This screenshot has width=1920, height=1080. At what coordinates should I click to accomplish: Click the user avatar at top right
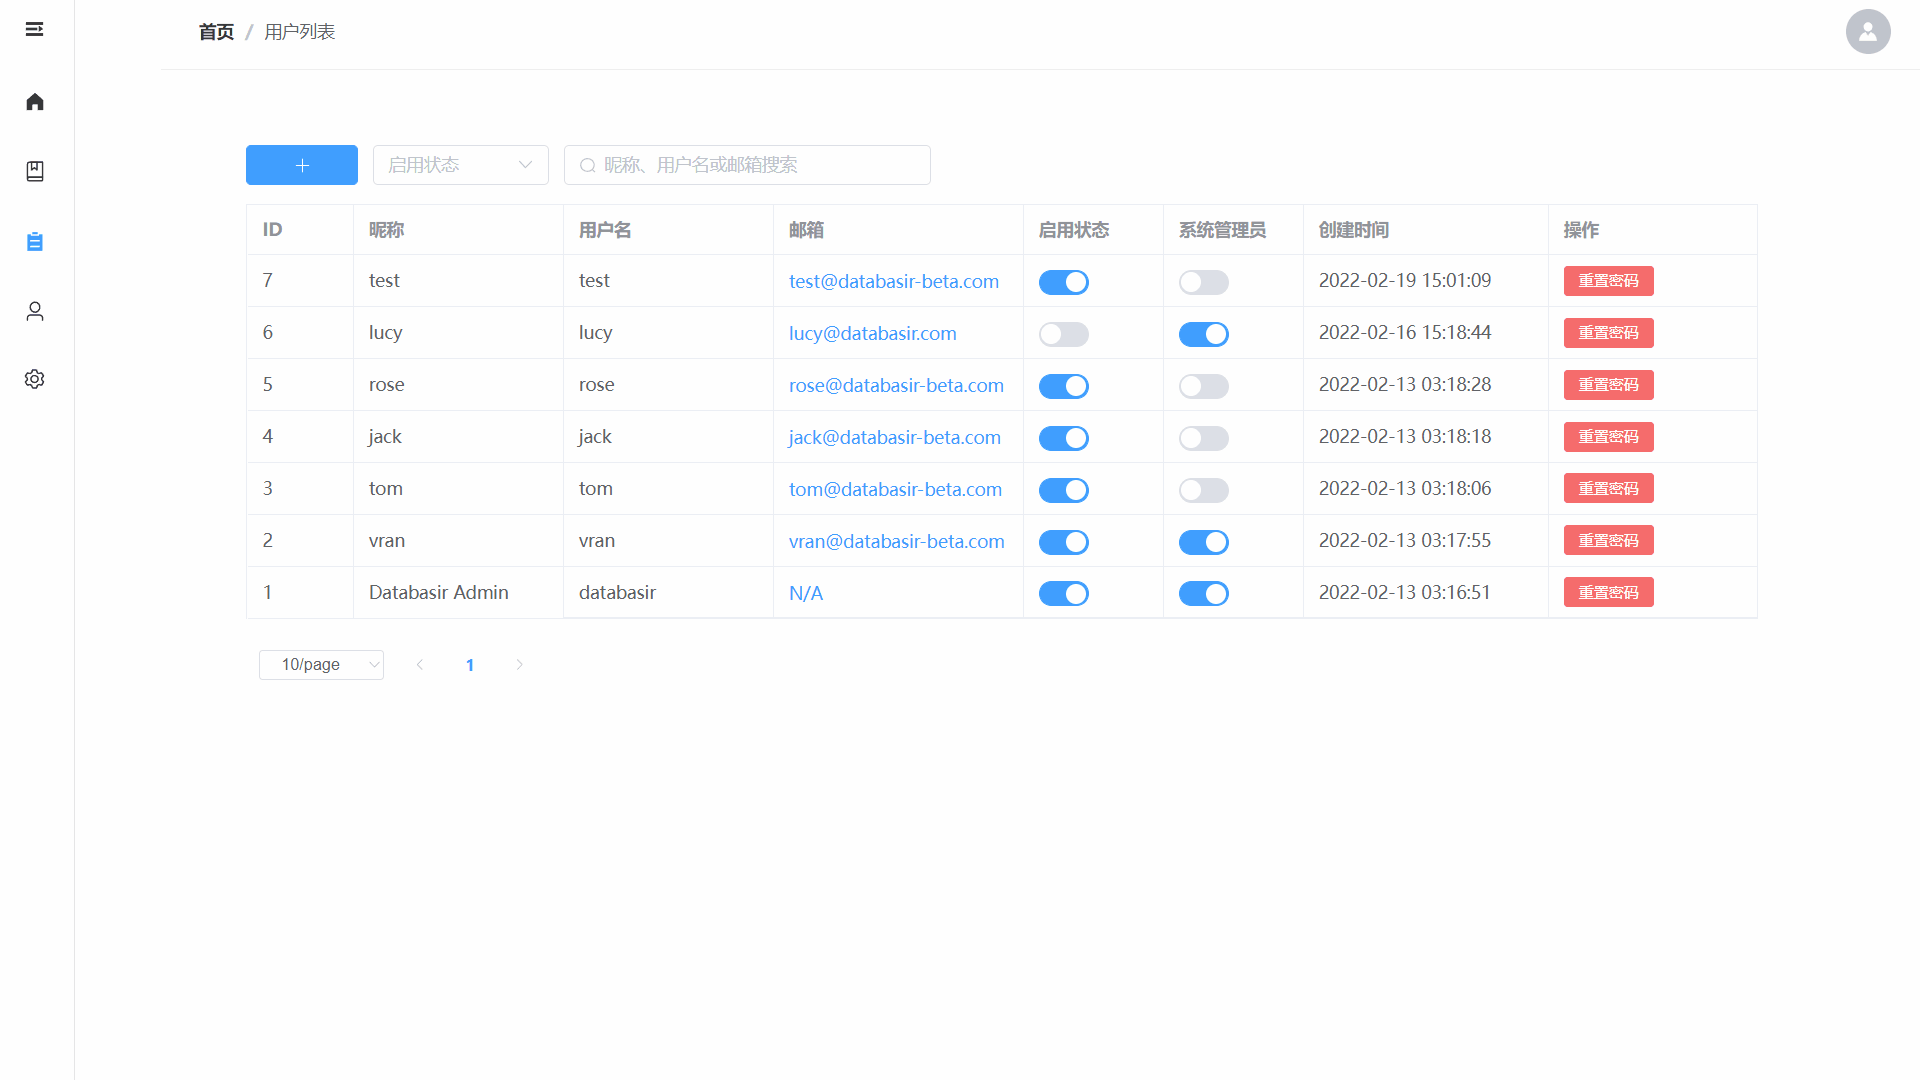tap(1867, 32)
